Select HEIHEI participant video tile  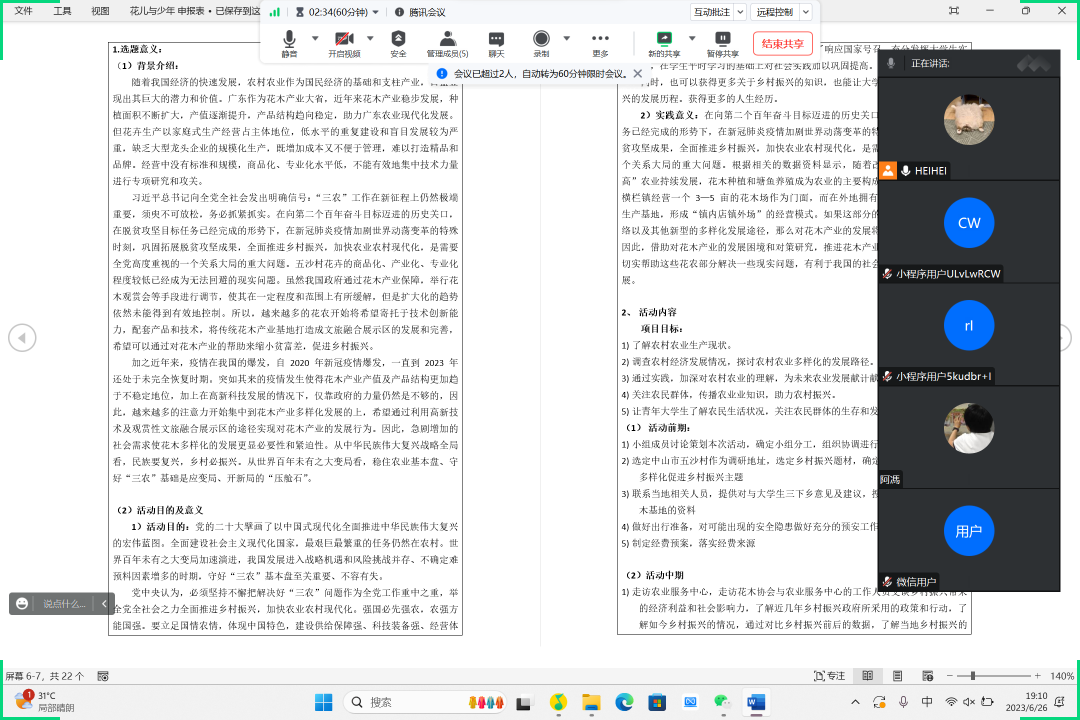pos(968,129)
